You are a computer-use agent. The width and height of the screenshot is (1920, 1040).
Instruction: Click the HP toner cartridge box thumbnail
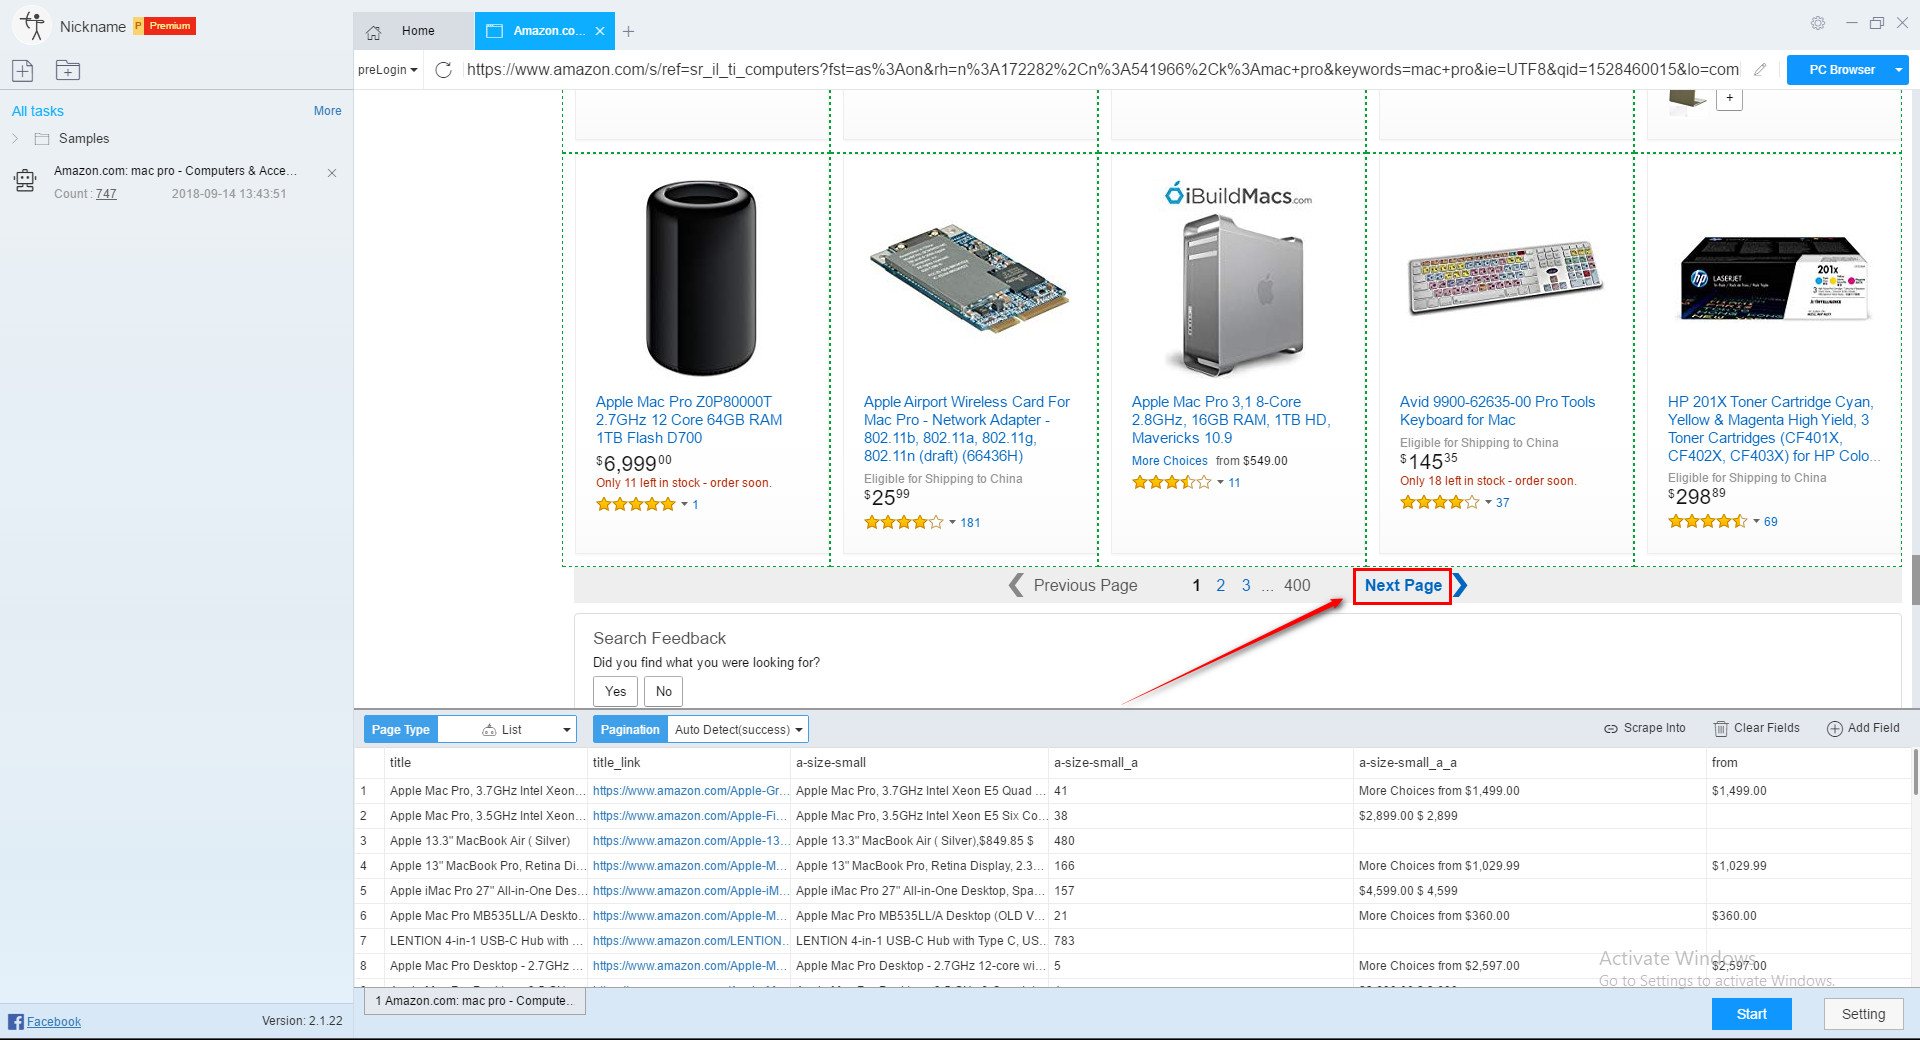(x=1775, y=279)
